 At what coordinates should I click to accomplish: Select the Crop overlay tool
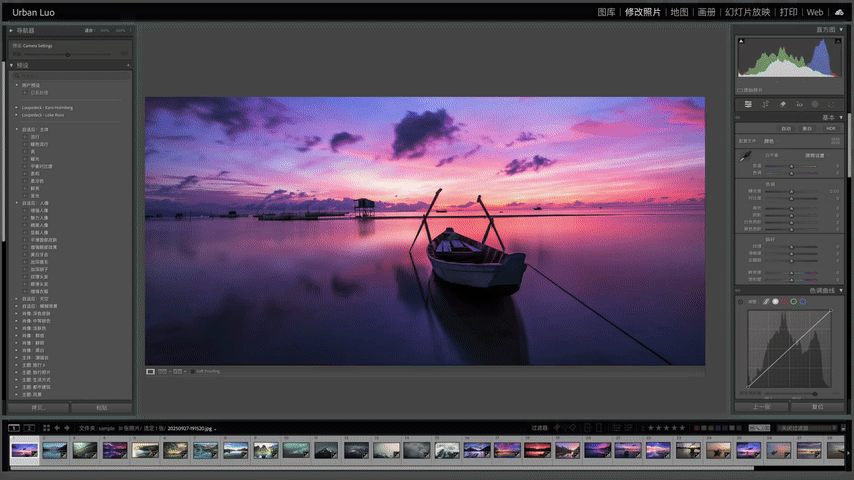coord(765,104)
